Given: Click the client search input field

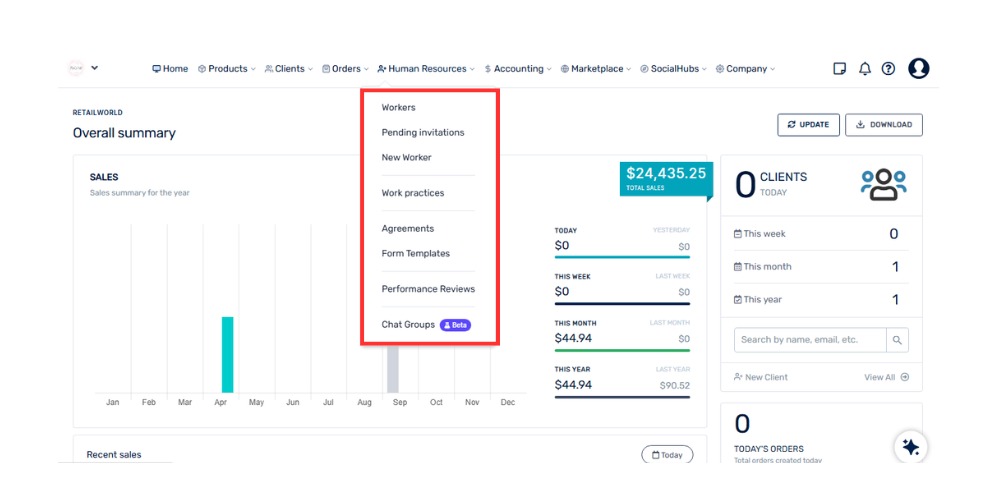Looking at the screenshot, I should pyautogui.click(x=809, y=340).
